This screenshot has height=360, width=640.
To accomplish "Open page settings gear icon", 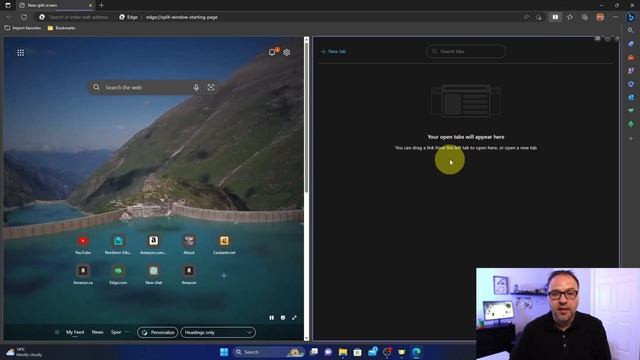I will click(x=287, y=52).
